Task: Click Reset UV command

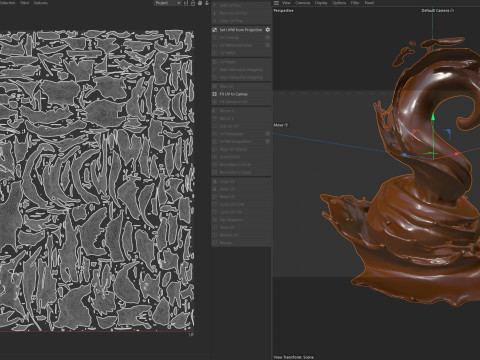Action: click(x=241, y=197)
